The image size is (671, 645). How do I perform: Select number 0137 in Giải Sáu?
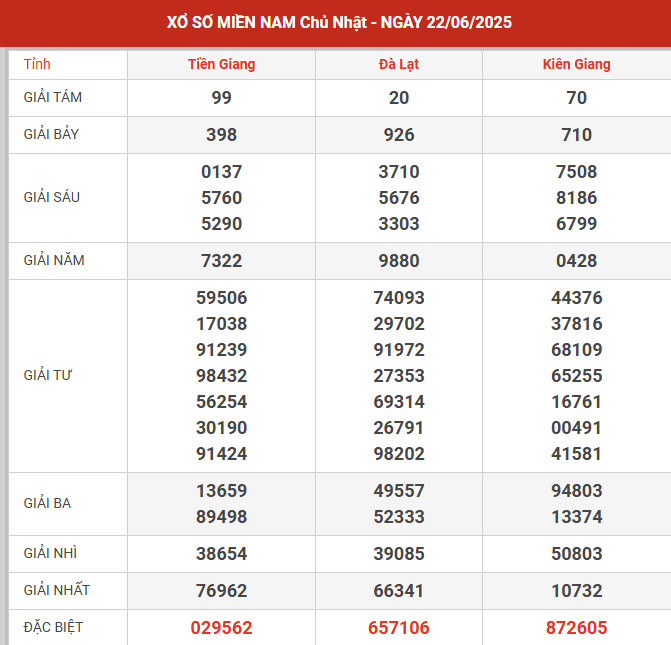pyautogui.click(x=222, y=172)
